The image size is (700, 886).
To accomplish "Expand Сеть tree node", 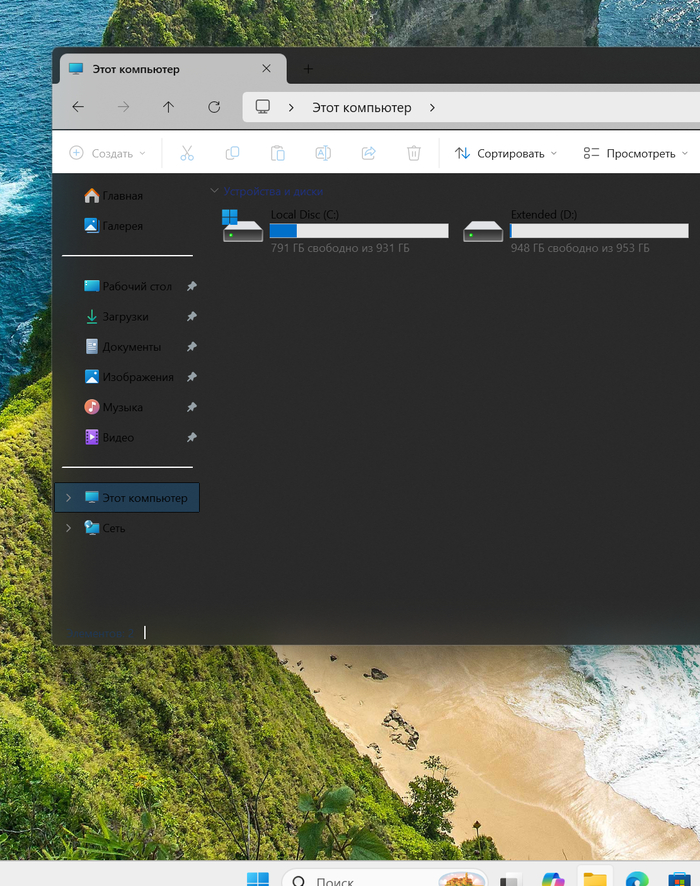I will coord(68,528).
